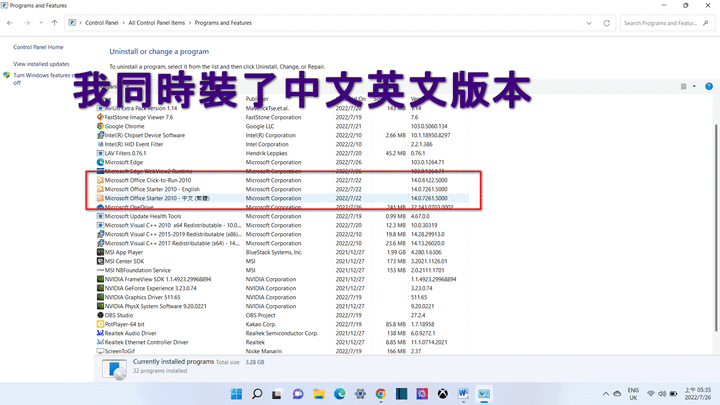Image resolution: width=720 pixels, height=405 pixels.
Task: Click All Control Panel Items breadcrumb
Action: (157, 22)
